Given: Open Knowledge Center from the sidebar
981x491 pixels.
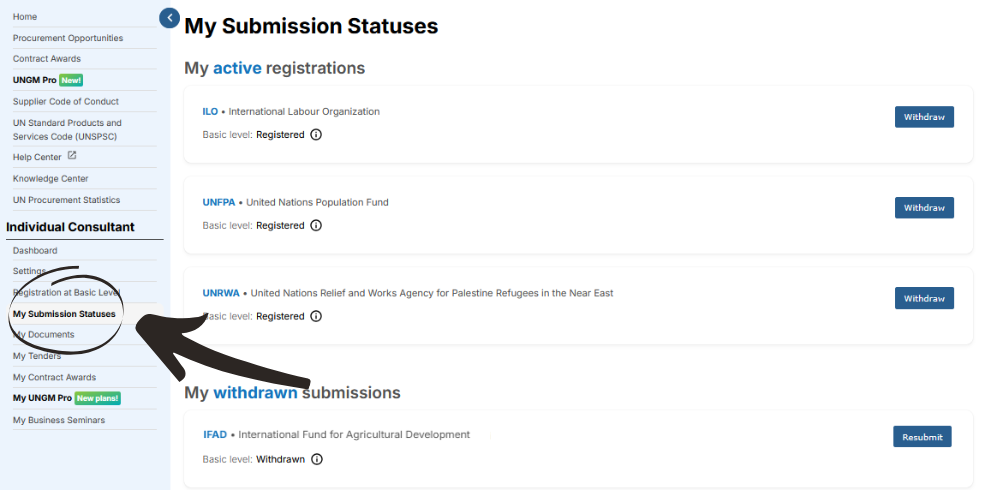Looking at the screenshot, I should coord(51,179).
